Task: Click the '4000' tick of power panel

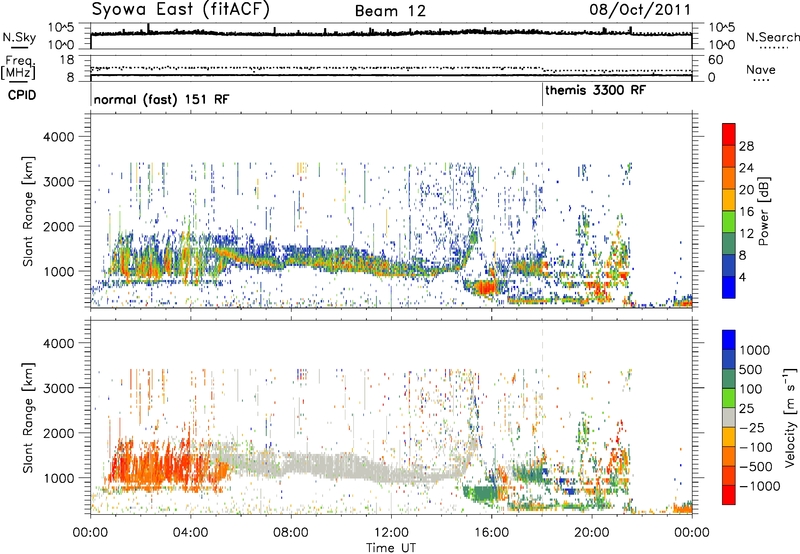Action: pyautogui.click(x=61, y=137)
